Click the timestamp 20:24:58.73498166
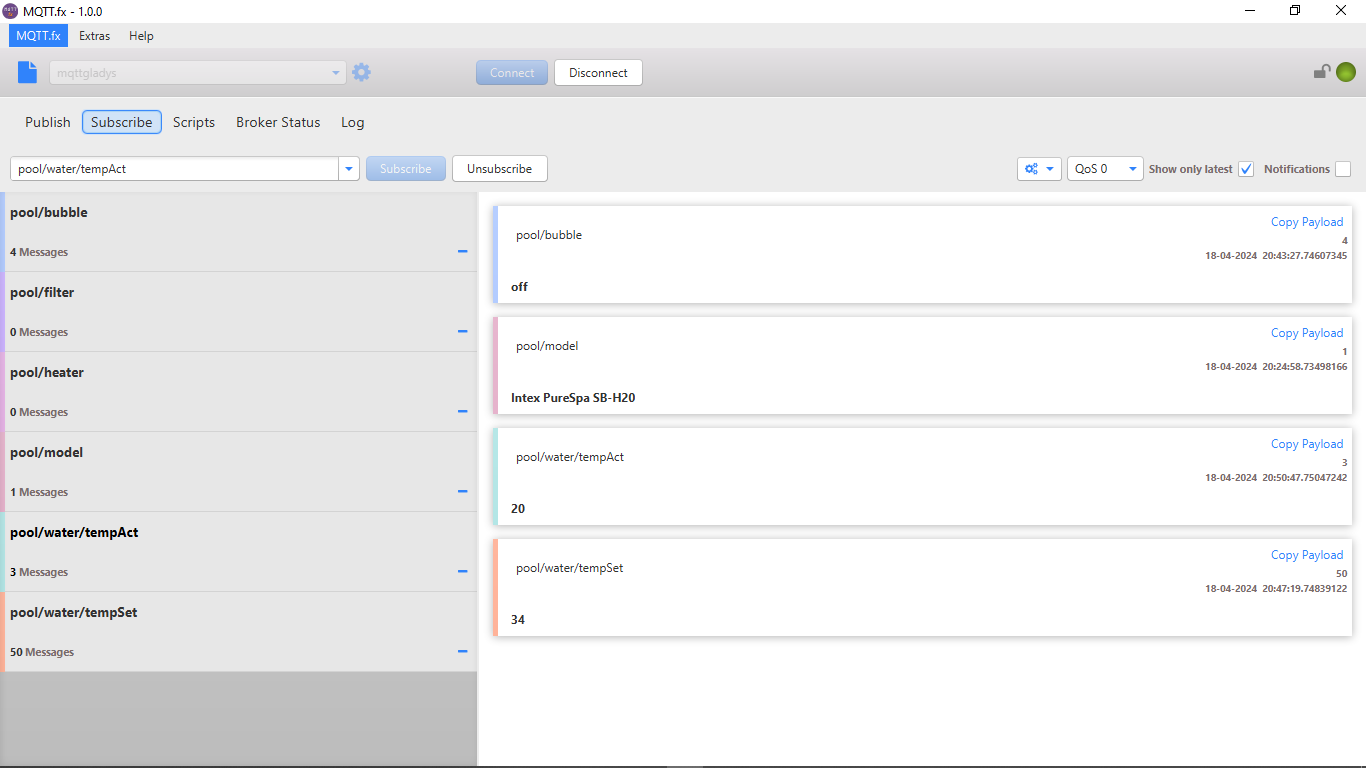 [x=1304, y=367]
